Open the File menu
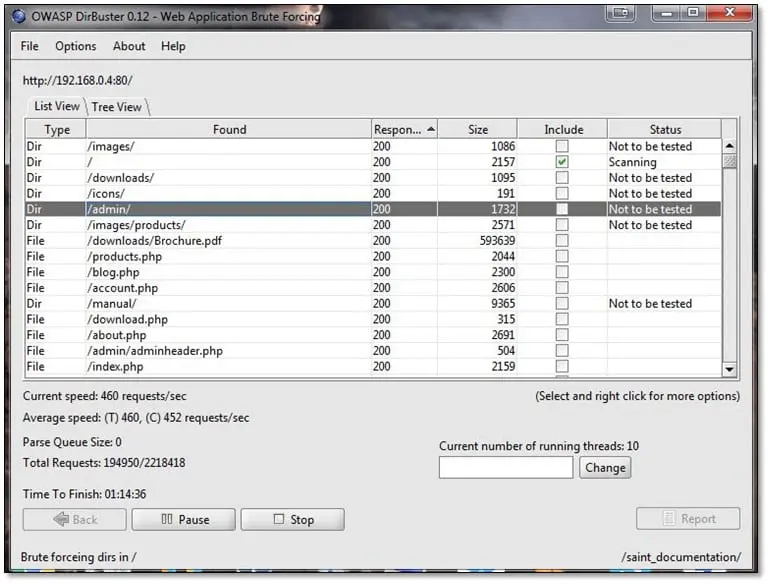 (x=30, y=46)
